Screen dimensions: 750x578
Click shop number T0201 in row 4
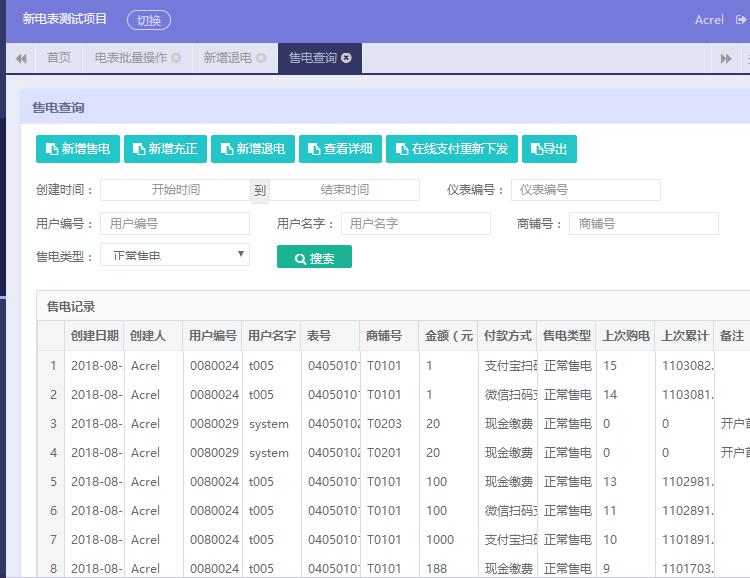pyautogui.click(x=384, y=453)
